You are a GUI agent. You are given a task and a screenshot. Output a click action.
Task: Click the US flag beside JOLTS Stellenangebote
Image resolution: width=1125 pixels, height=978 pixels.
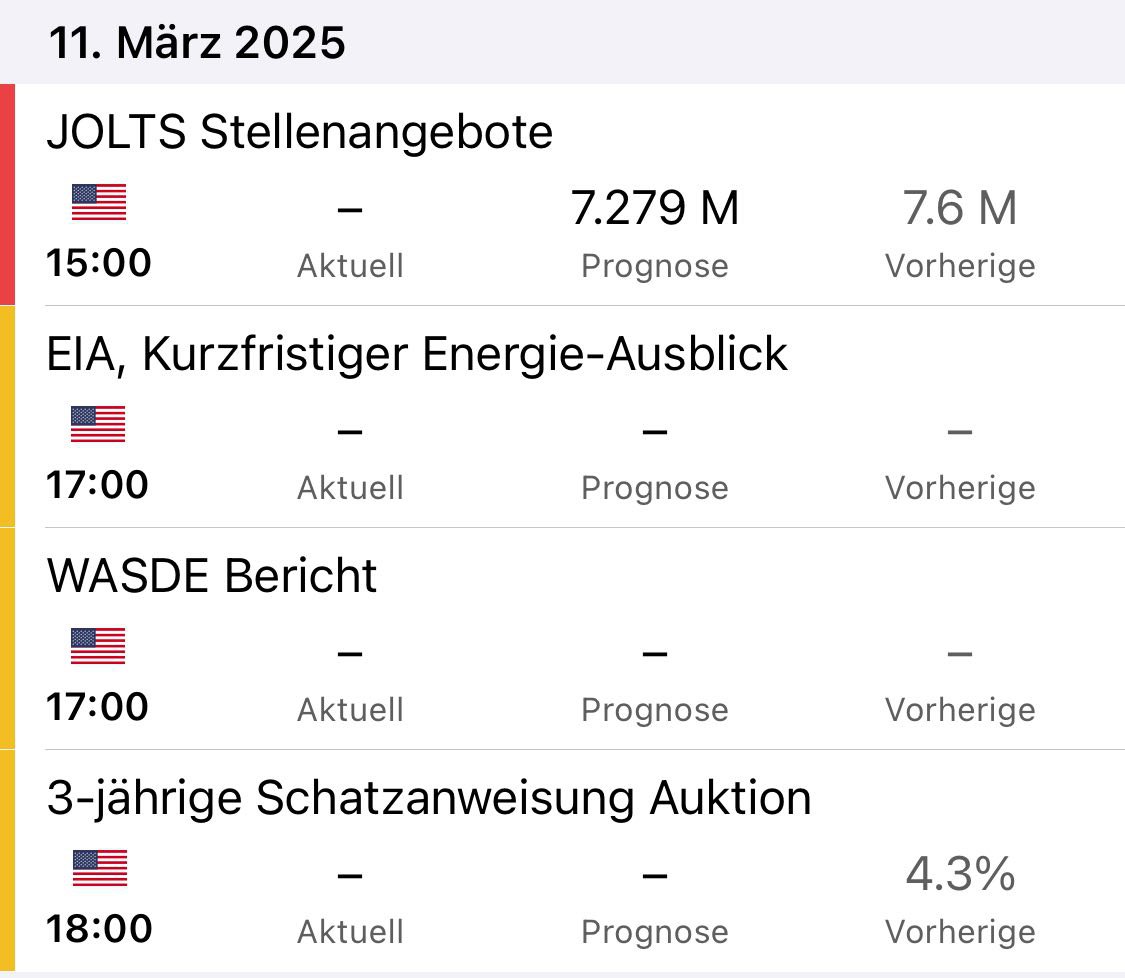coord(99,202)
